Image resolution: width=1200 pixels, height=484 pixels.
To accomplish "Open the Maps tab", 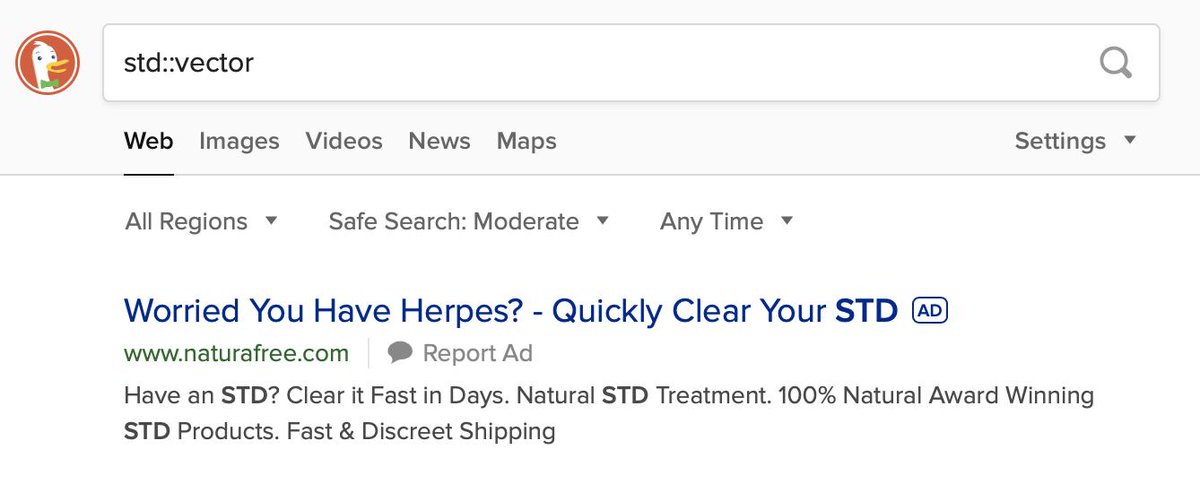I will [527, 141].
